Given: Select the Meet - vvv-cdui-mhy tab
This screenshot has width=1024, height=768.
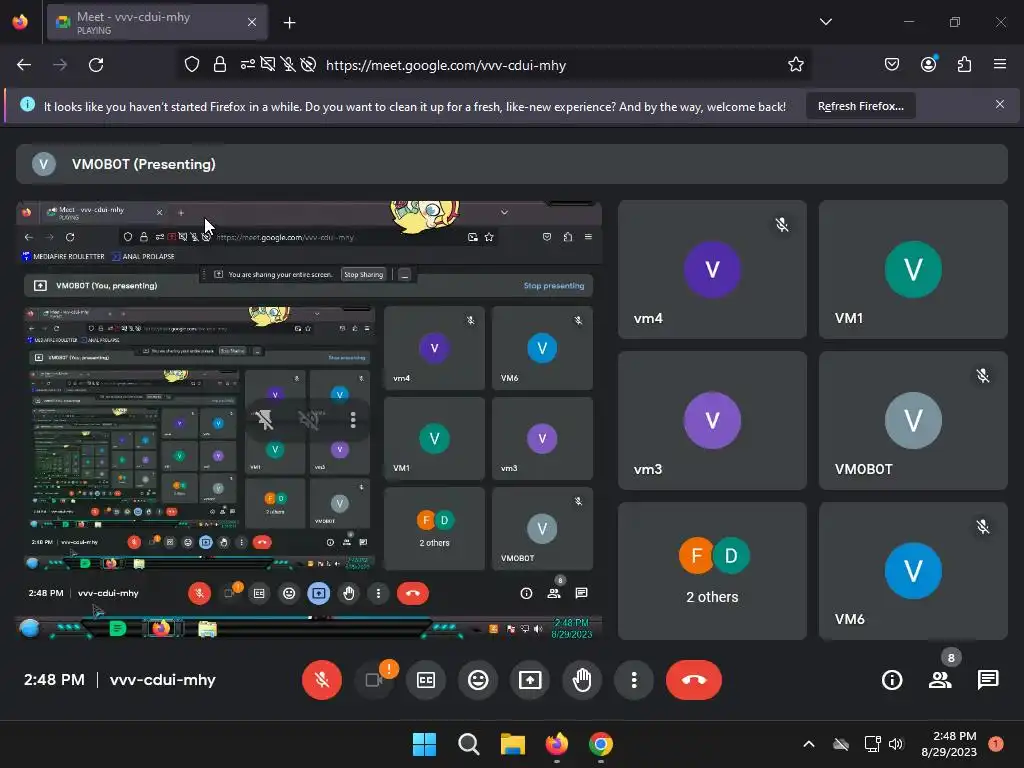Looking at the screenshot, I should coord(157,22).
